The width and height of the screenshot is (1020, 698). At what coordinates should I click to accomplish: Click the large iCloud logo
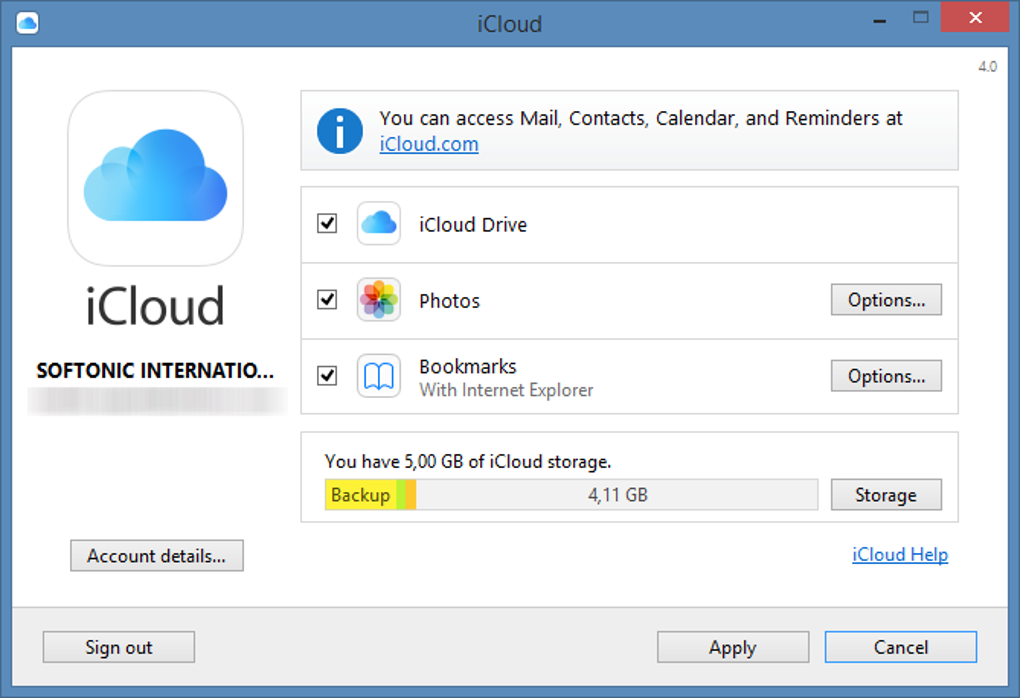tap(155, 178)
